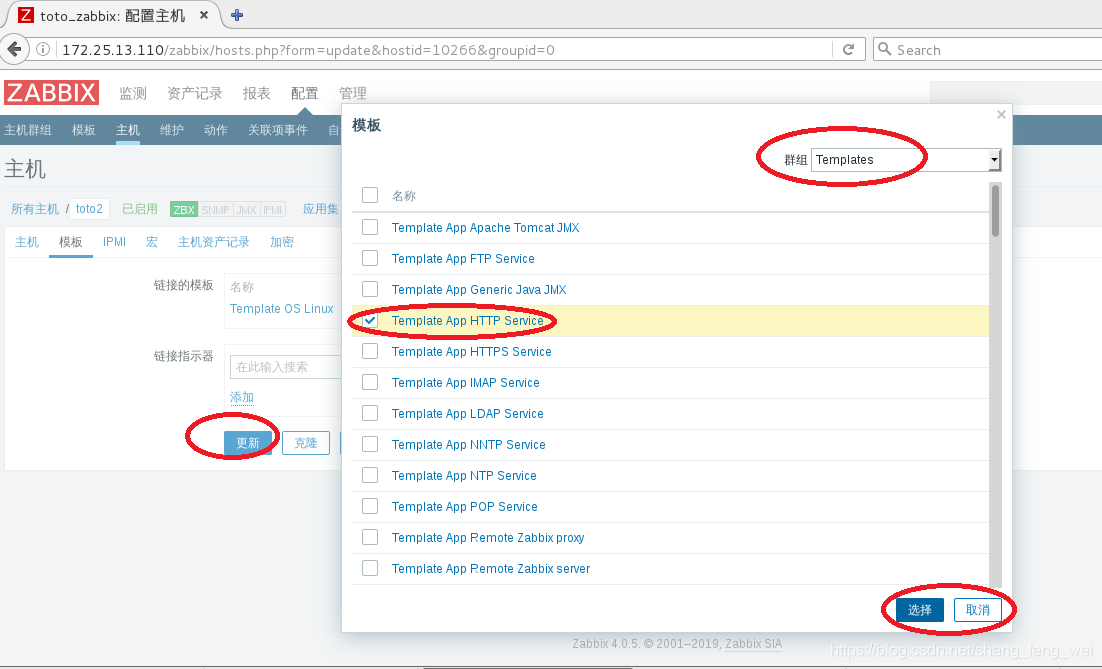Toggle the select-all checkbox beside 名称

coord(370,195)
